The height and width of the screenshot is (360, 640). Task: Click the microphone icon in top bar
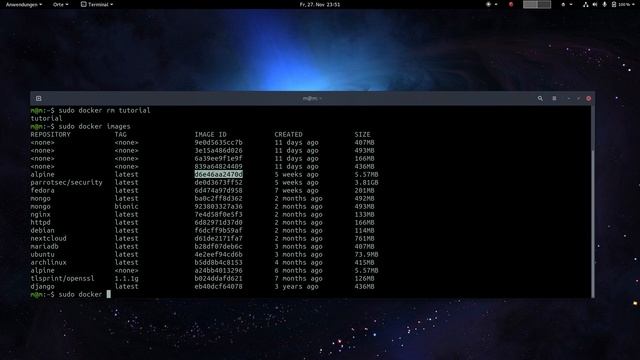pyautogui.click(x=604, y=4)
